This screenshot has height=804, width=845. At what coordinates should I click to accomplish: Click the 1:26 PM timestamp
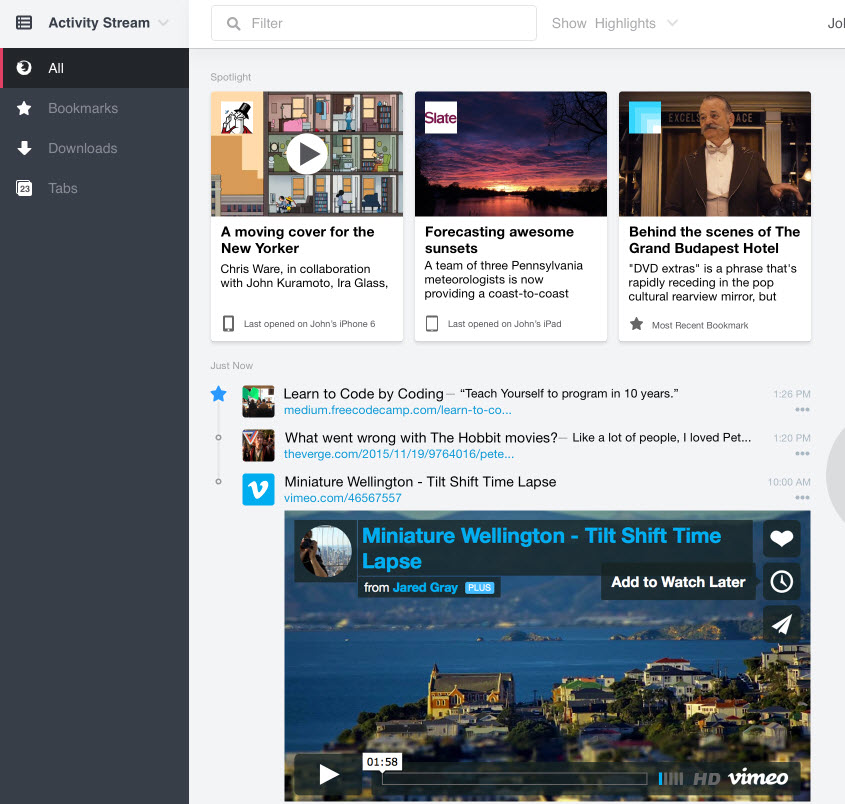coord(792,394)
